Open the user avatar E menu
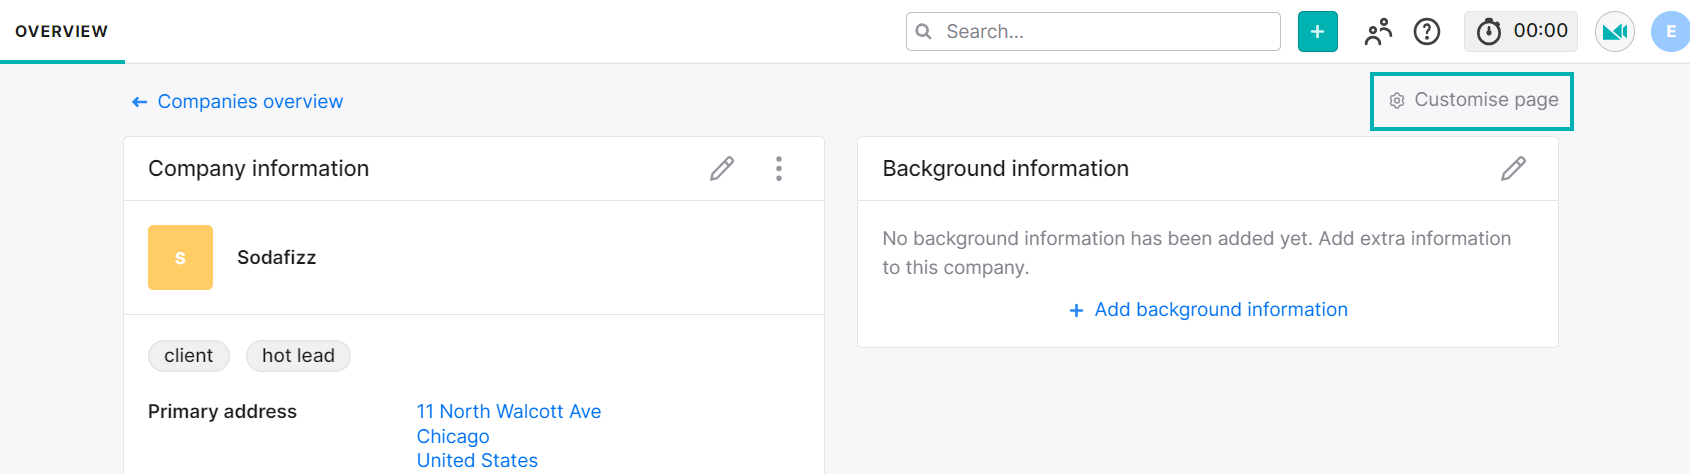 click(1670, 32)
